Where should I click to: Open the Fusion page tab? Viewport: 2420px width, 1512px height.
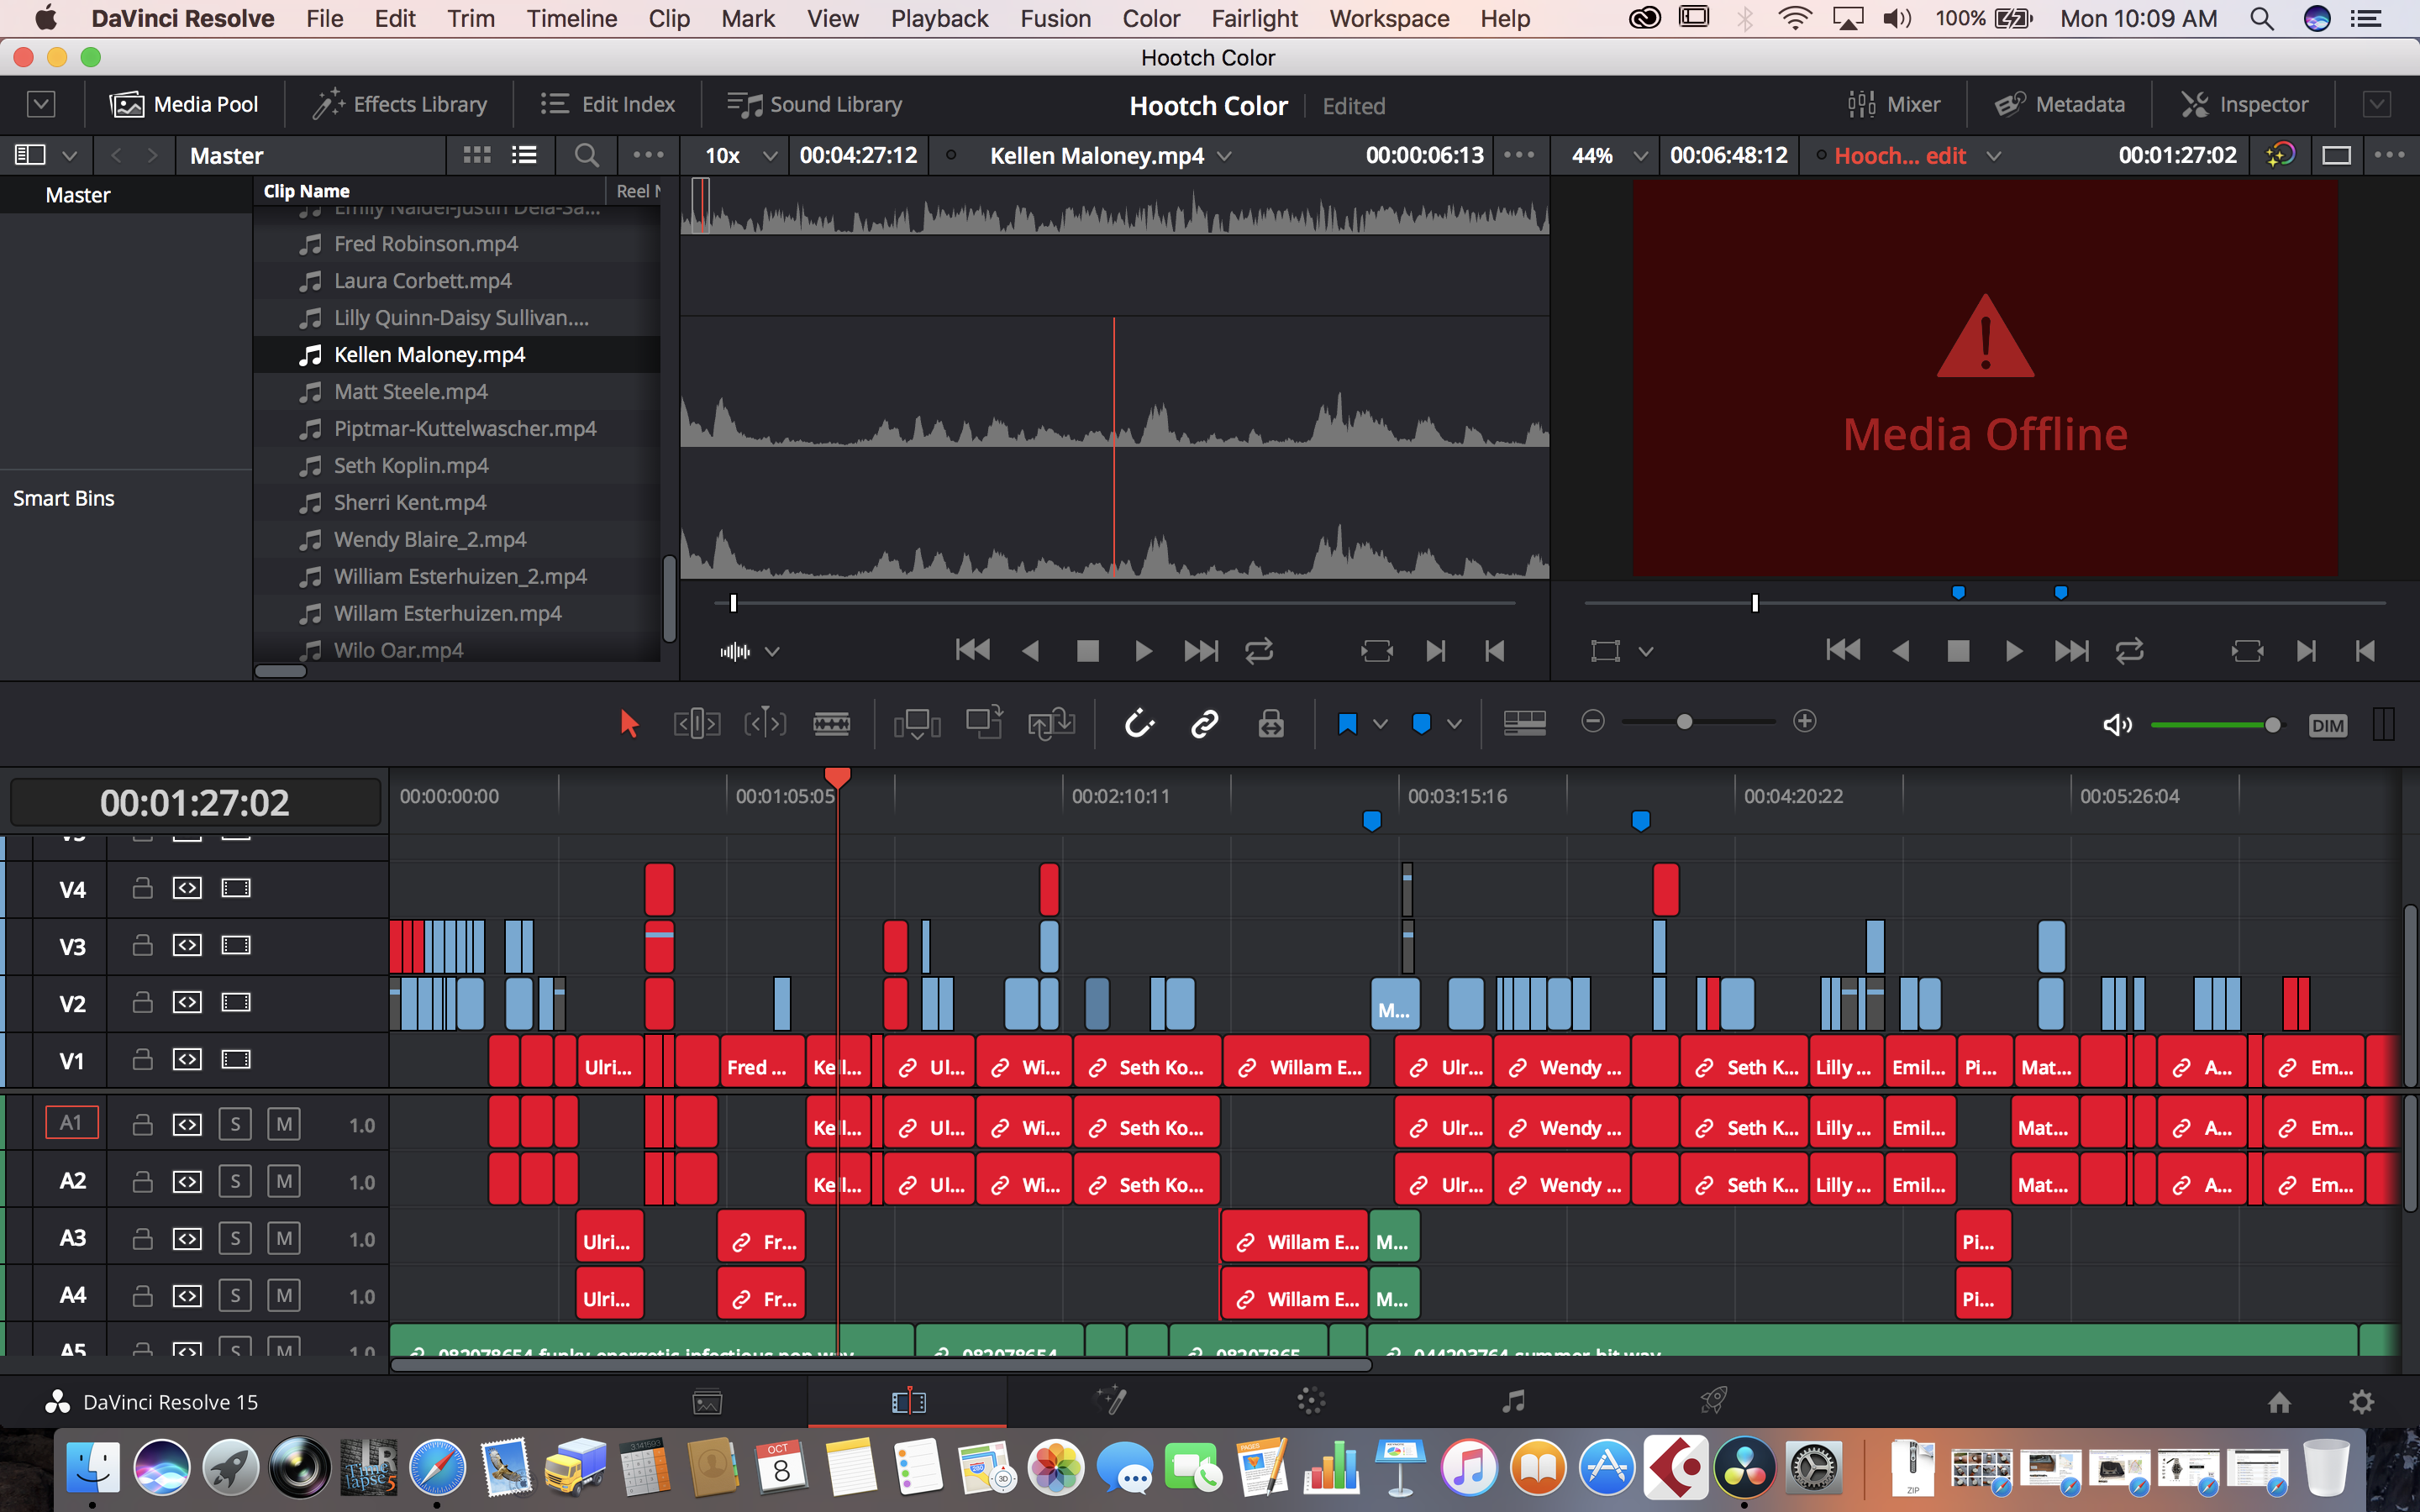pyautogui.click(x=1111, y=1402)
